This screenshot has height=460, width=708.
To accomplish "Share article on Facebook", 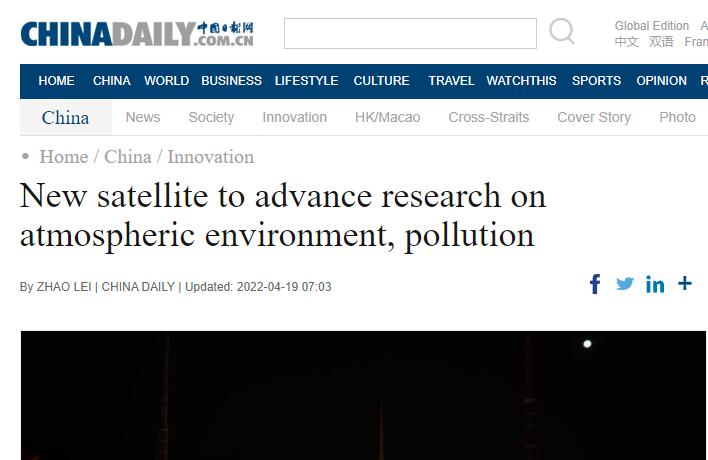I will tap(595, 285).
